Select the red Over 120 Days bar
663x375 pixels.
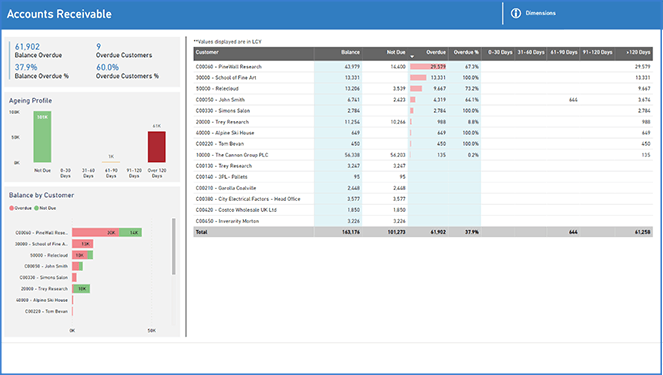pyautogui.click(x=156, y=147)
